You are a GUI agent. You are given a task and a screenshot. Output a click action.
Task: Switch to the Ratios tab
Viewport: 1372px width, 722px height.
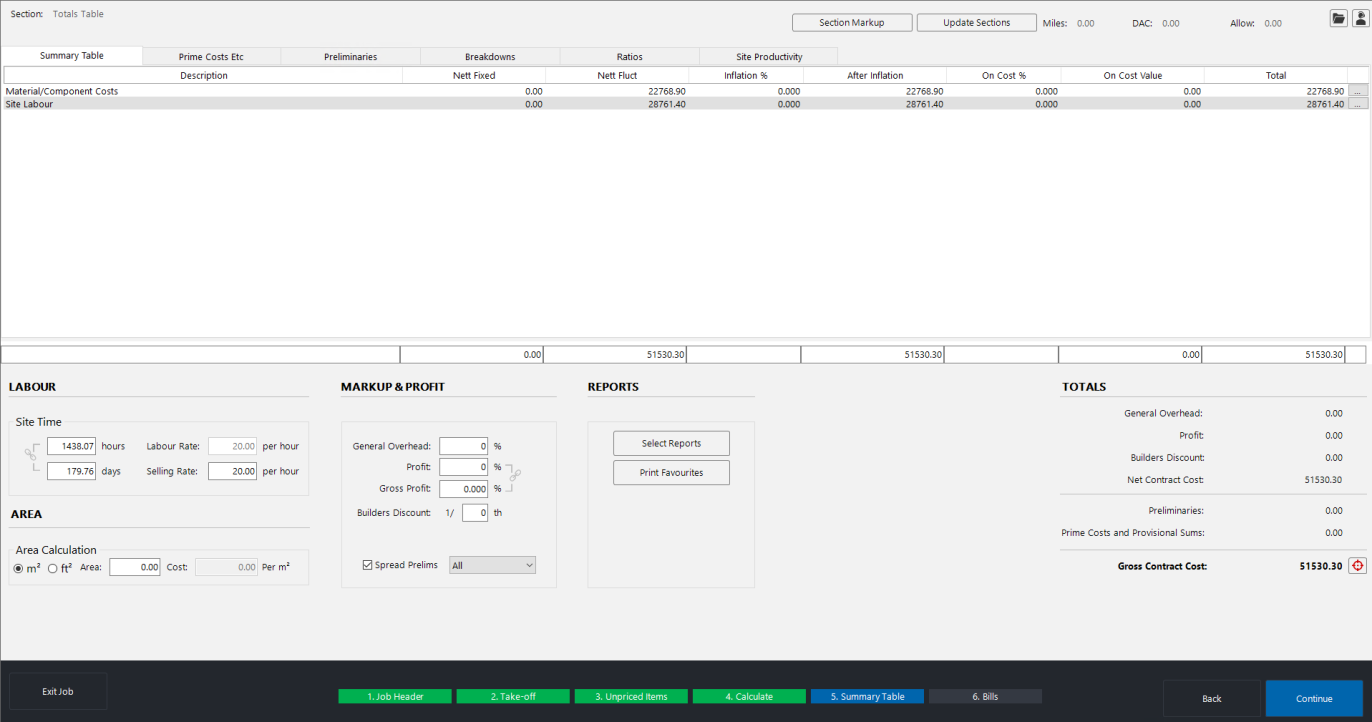point(629,56)
